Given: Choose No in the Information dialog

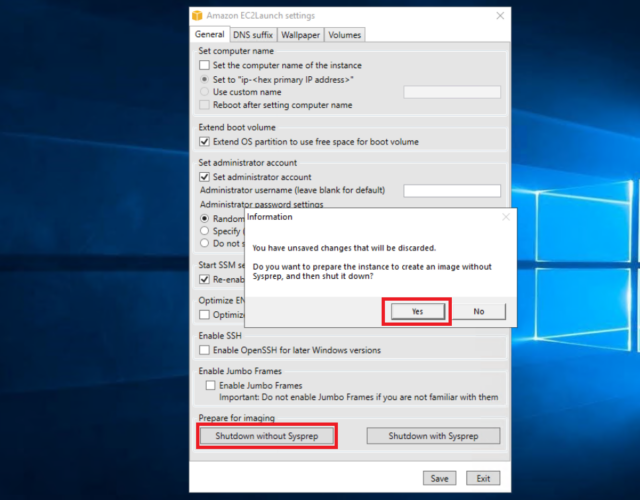Looking at the screenshot, I should [x=479, y=311].
